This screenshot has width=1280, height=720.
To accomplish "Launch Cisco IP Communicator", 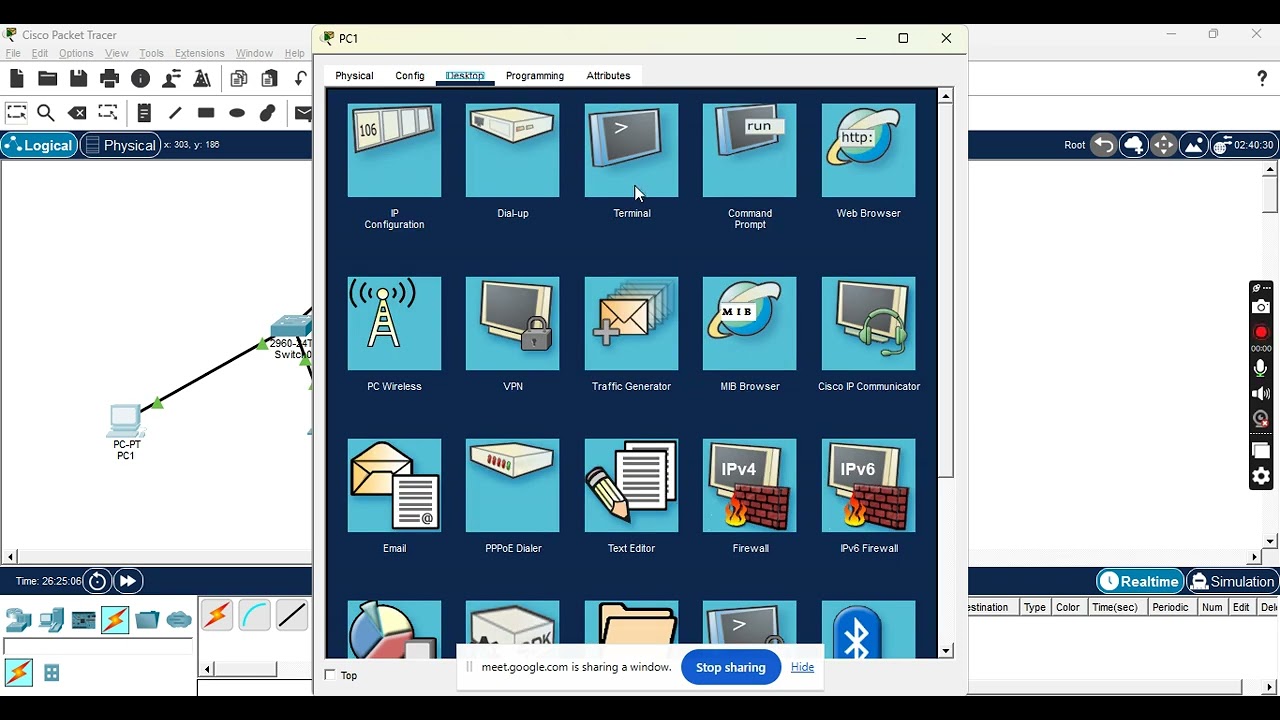I will point(868,323).
